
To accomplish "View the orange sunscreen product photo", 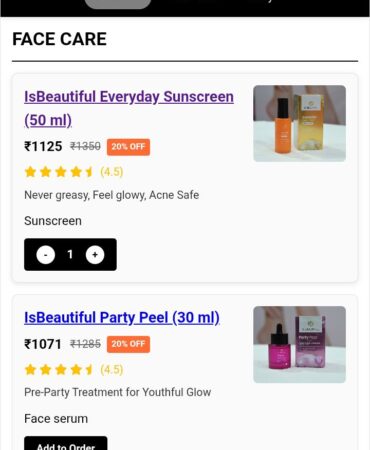I will [299, 123].
